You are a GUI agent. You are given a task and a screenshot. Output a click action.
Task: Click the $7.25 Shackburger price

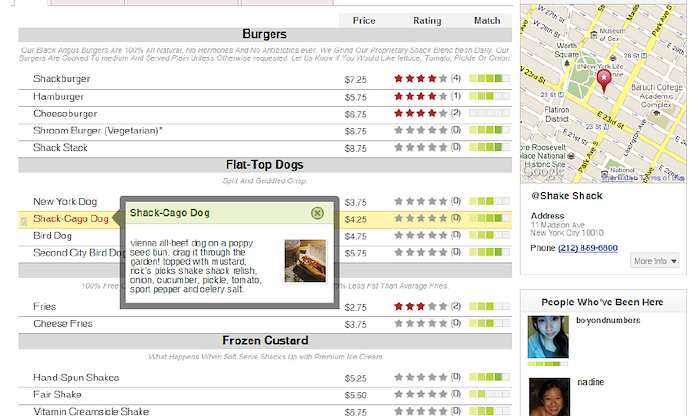tap(355, 80)
